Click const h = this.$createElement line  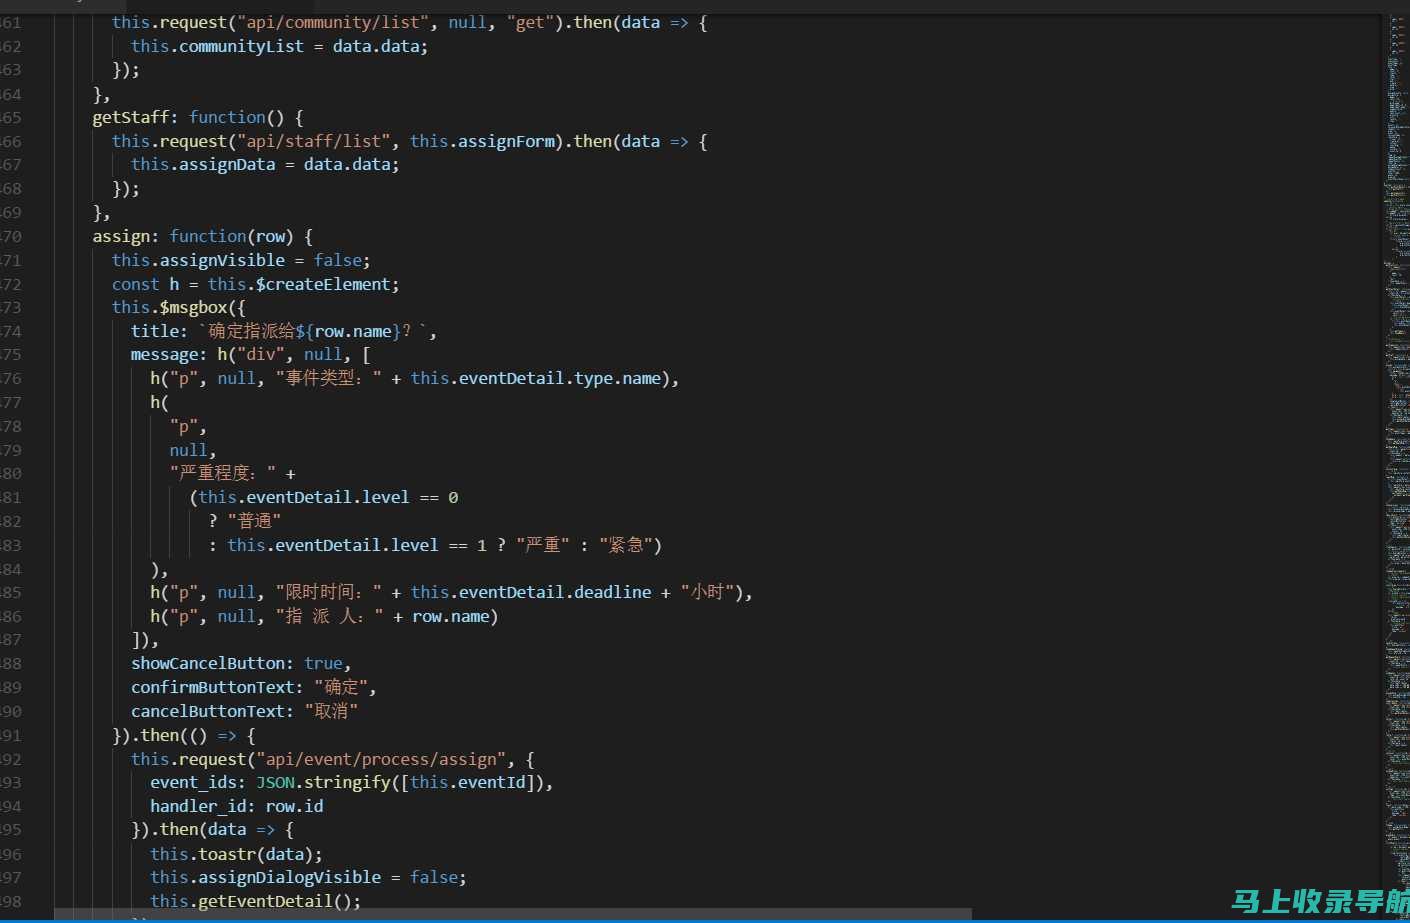tap(255, 284)
